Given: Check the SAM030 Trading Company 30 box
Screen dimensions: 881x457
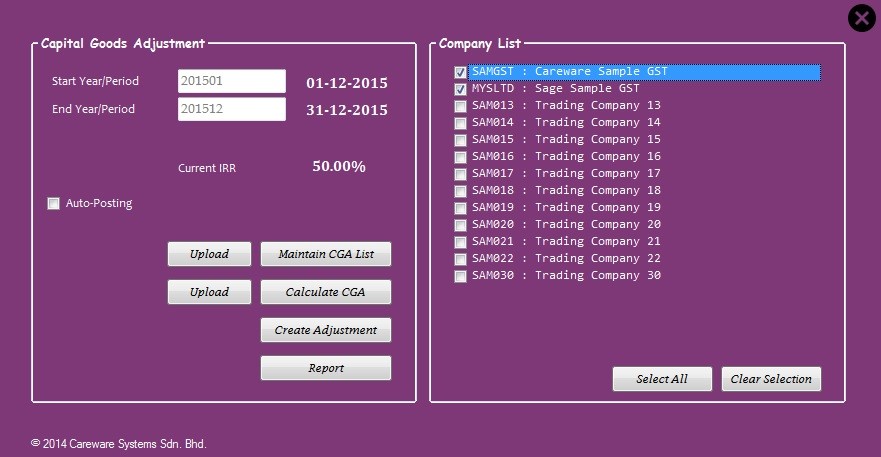Looking at the screenshot, I should (x=460, y=276).
